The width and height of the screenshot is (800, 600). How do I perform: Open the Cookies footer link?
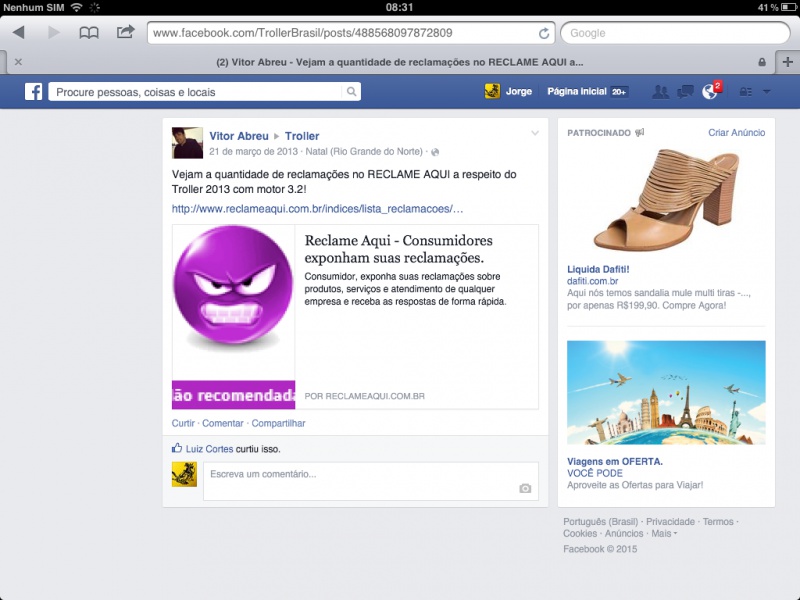(580, 534)
